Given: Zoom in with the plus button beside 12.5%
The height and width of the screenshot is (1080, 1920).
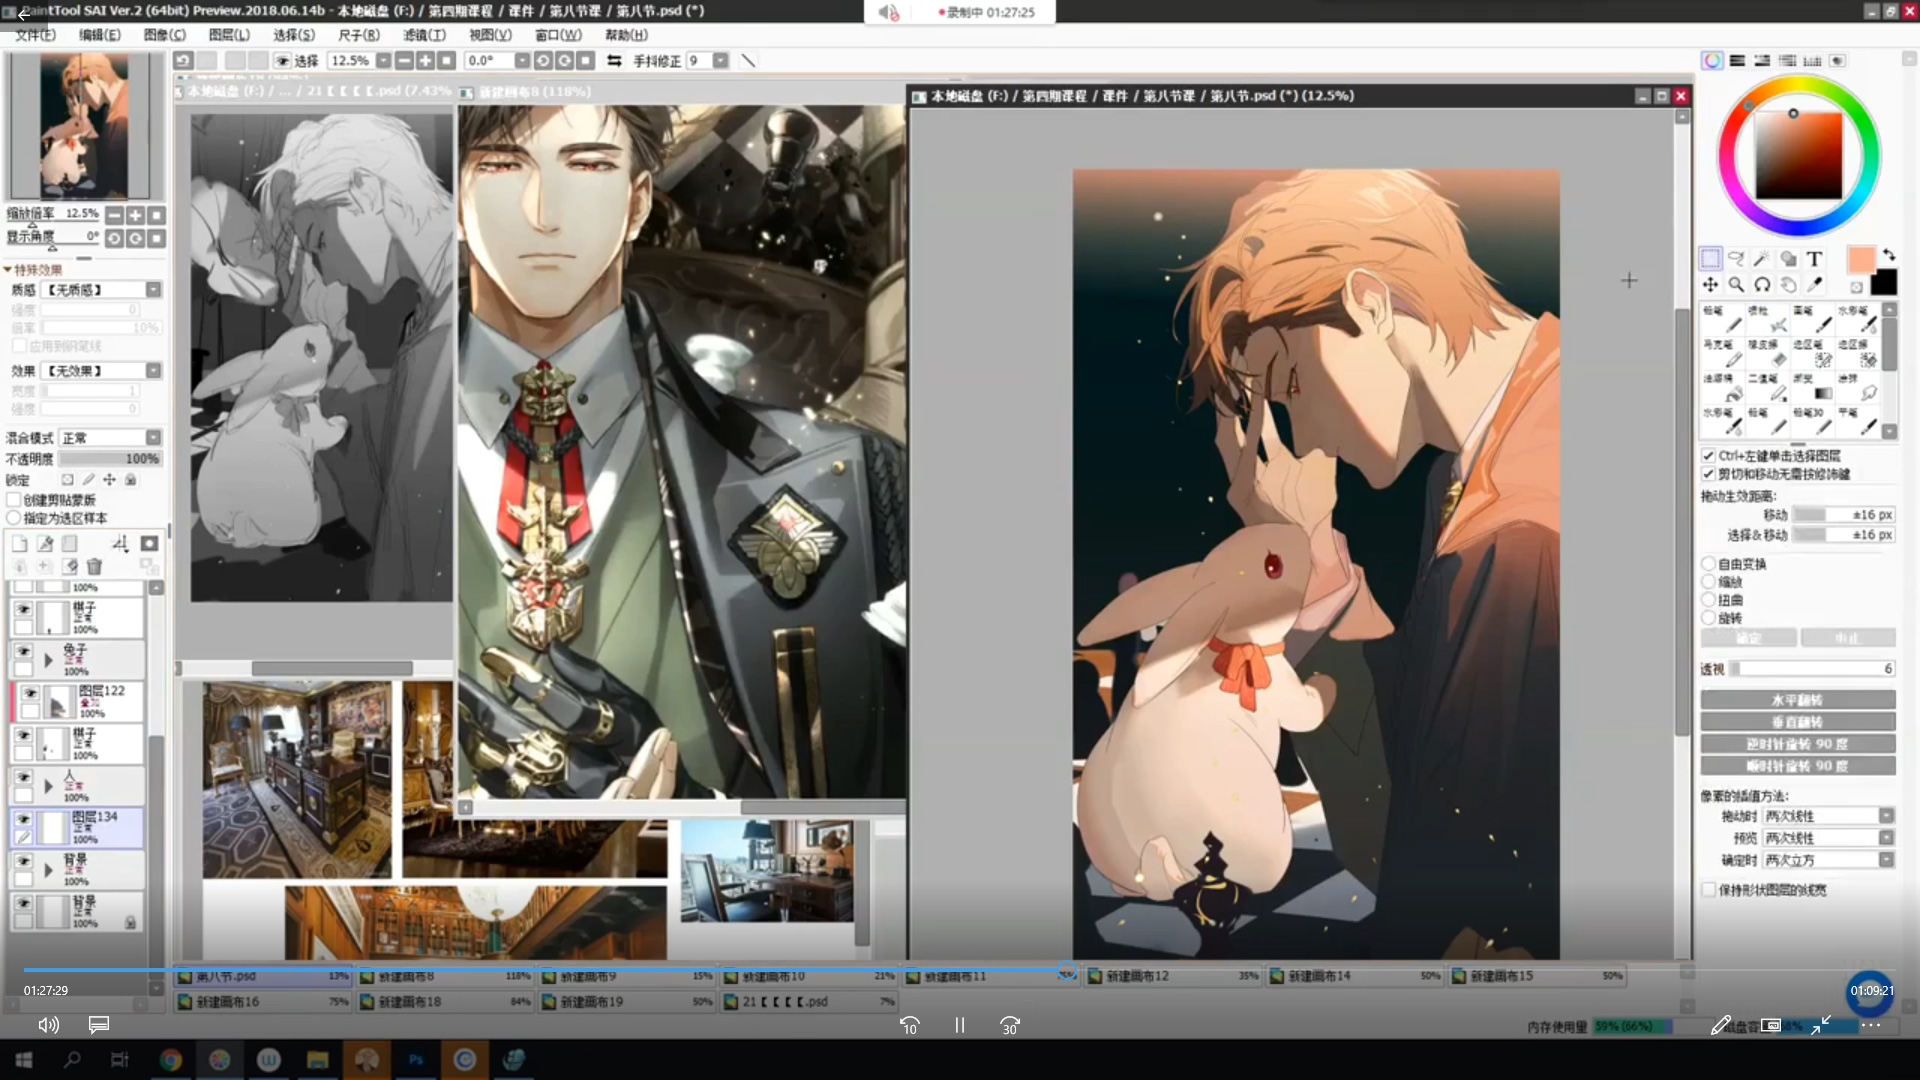Looking at the screenshot, I should coord(425,61).
